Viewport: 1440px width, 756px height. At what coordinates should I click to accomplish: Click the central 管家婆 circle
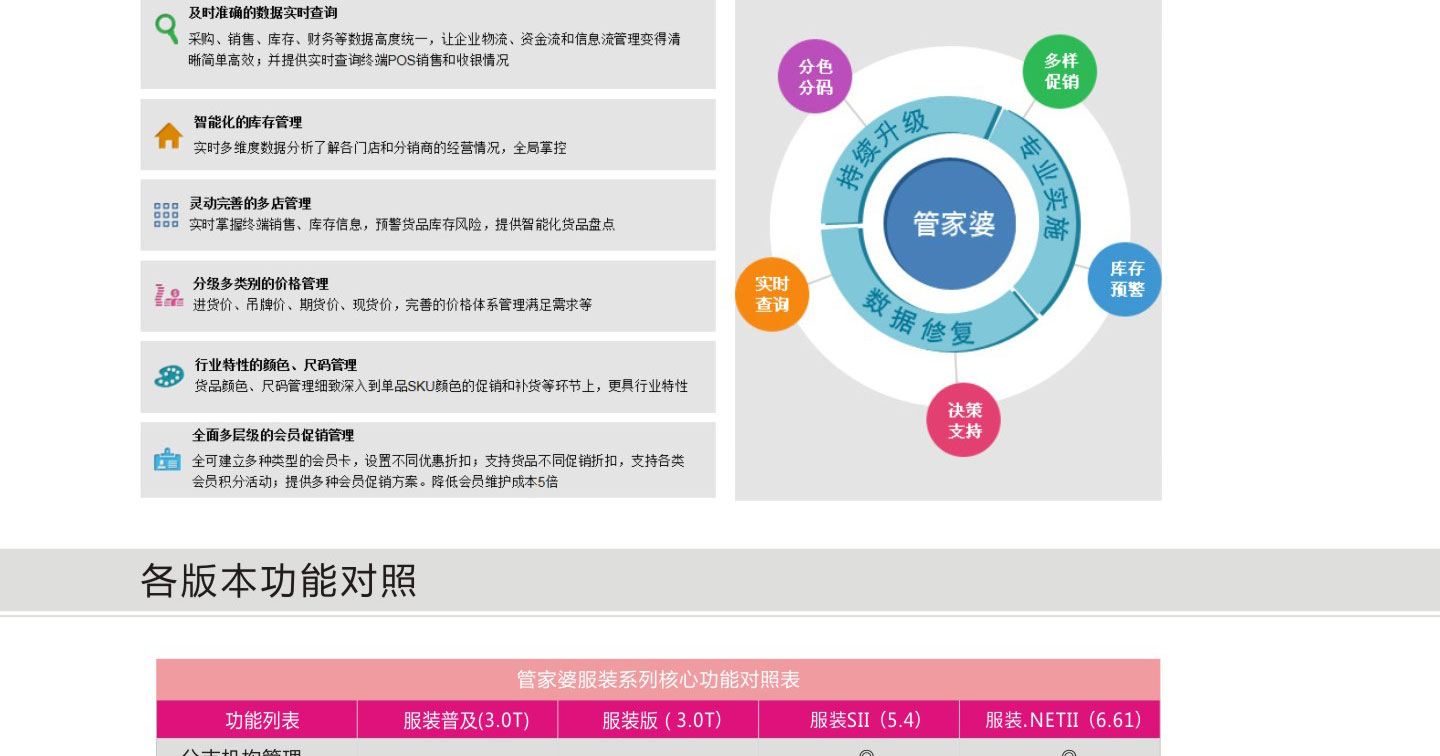(x=950, y=224)
